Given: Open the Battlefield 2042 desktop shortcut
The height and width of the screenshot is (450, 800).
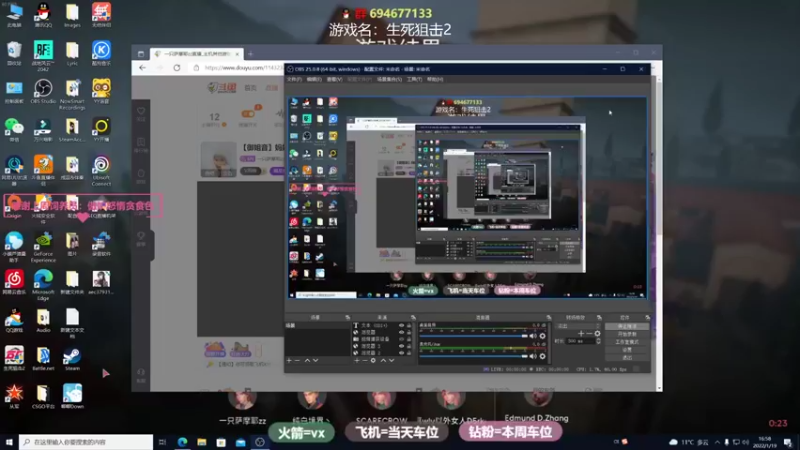Looking at the screenshot, I should point(43,55).
